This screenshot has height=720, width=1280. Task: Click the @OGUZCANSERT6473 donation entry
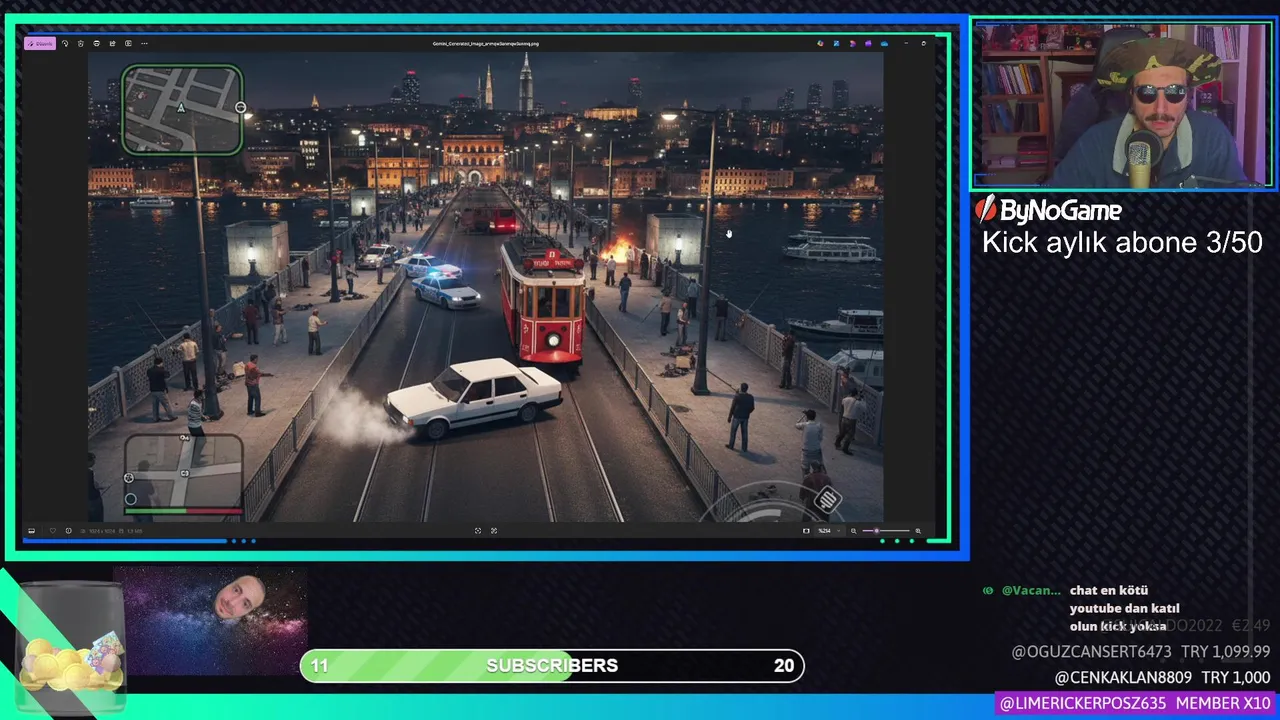pyautogui.click(x=1141, y=652)
